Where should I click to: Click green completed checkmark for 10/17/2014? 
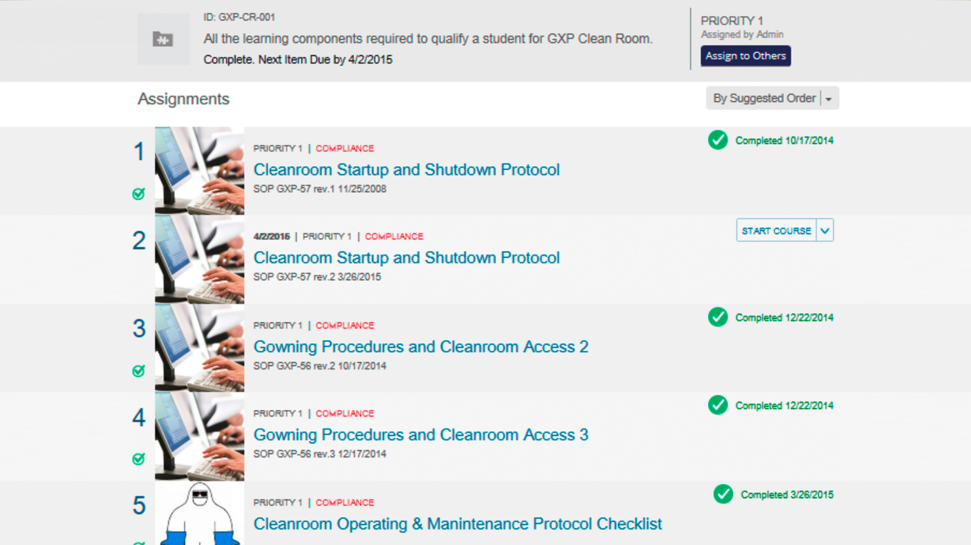point(718,140)
